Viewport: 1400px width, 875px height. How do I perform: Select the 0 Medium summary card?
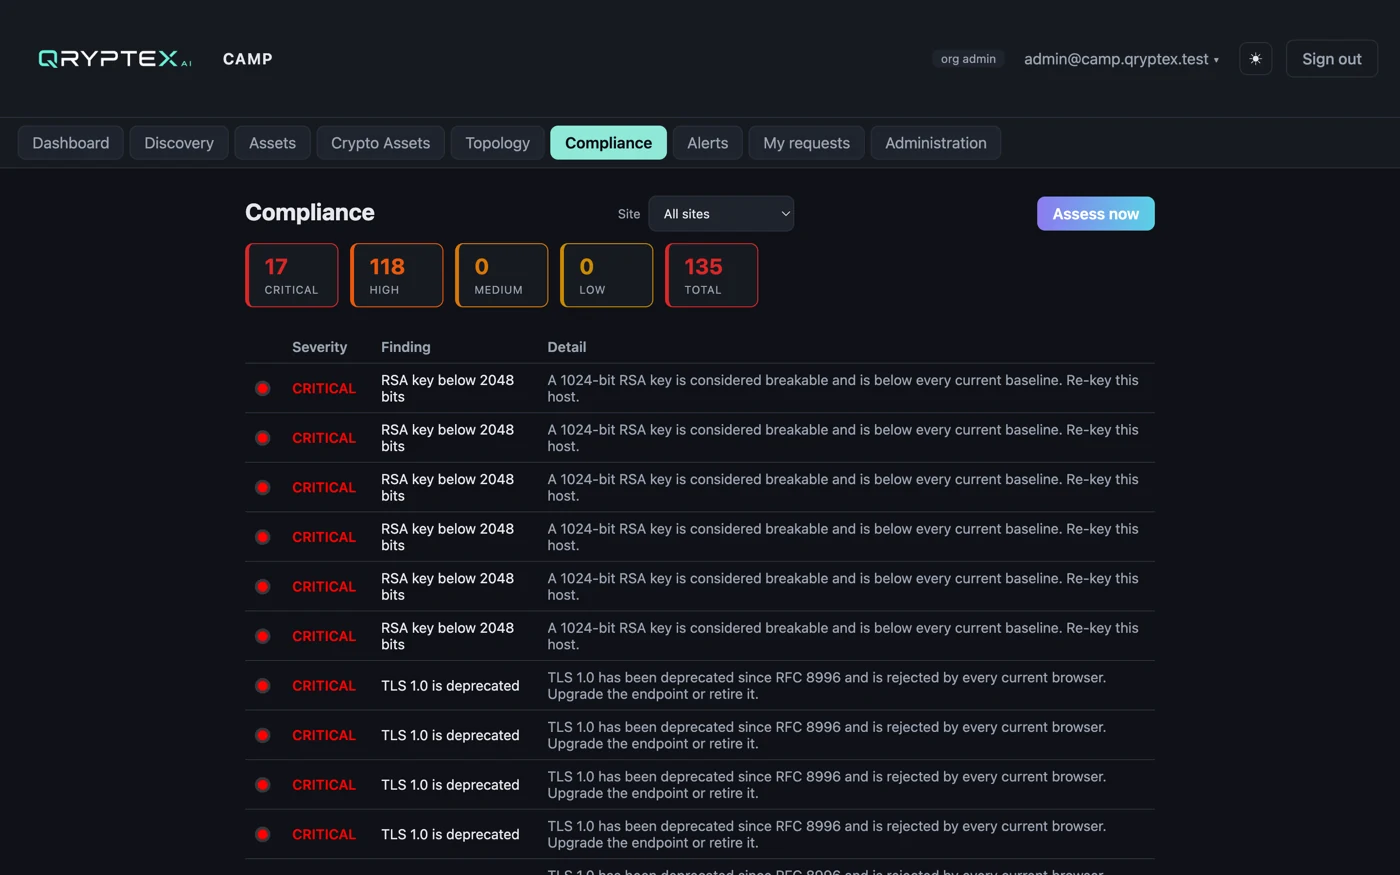tap(502, 275)
